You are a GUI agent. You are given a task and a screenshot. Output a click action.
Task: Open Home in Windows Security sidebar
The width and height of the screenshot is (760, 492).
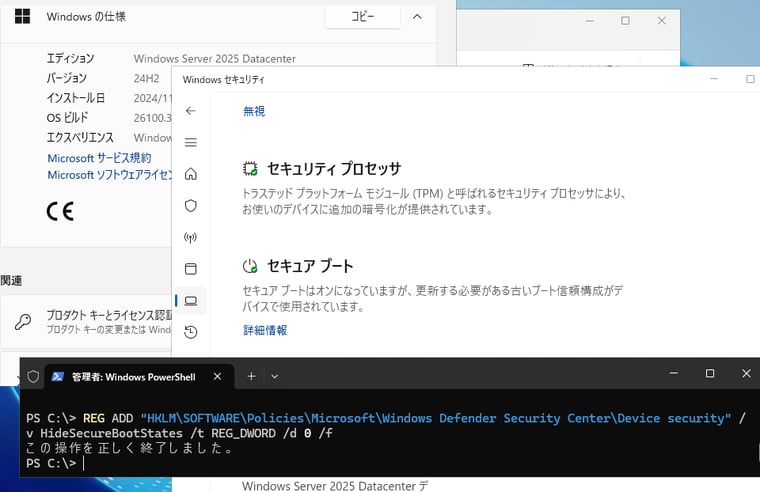coord(190,174)
